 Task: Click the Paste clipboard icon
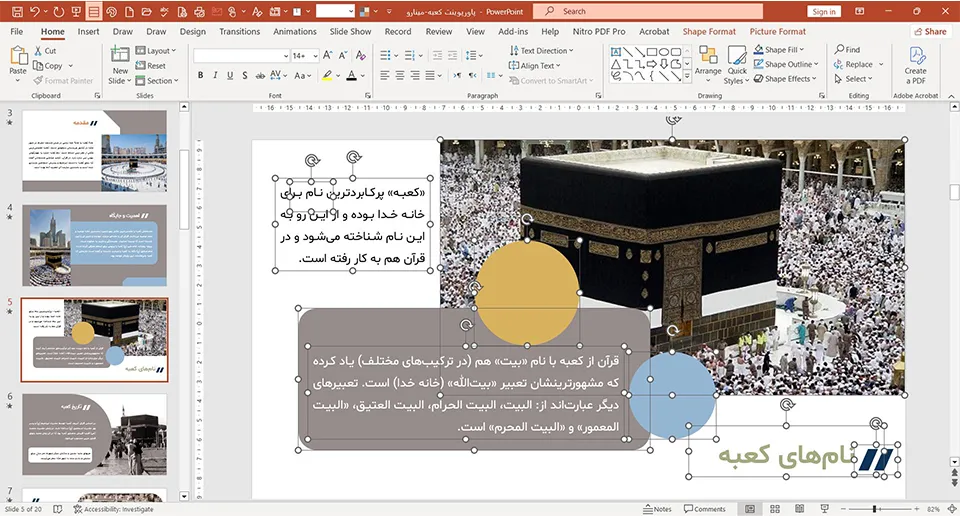[x=18, y=56]
